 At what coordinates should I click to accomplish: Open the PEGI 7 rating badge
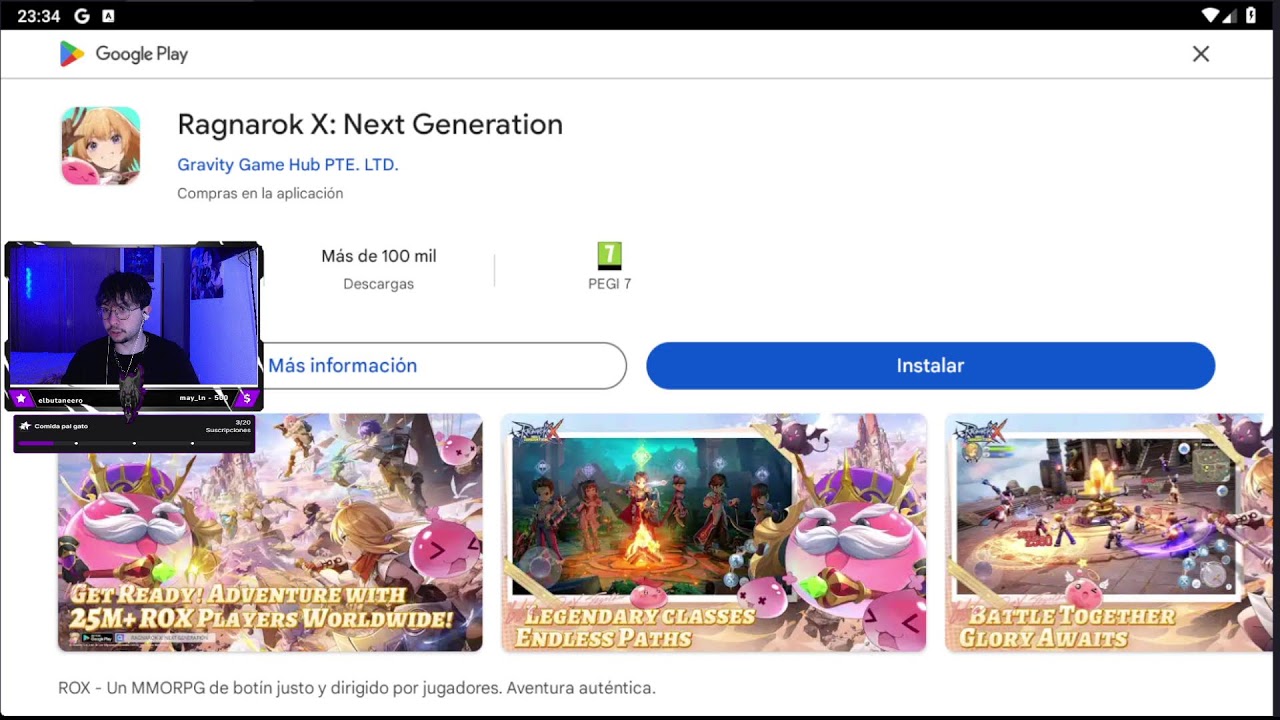609,256
